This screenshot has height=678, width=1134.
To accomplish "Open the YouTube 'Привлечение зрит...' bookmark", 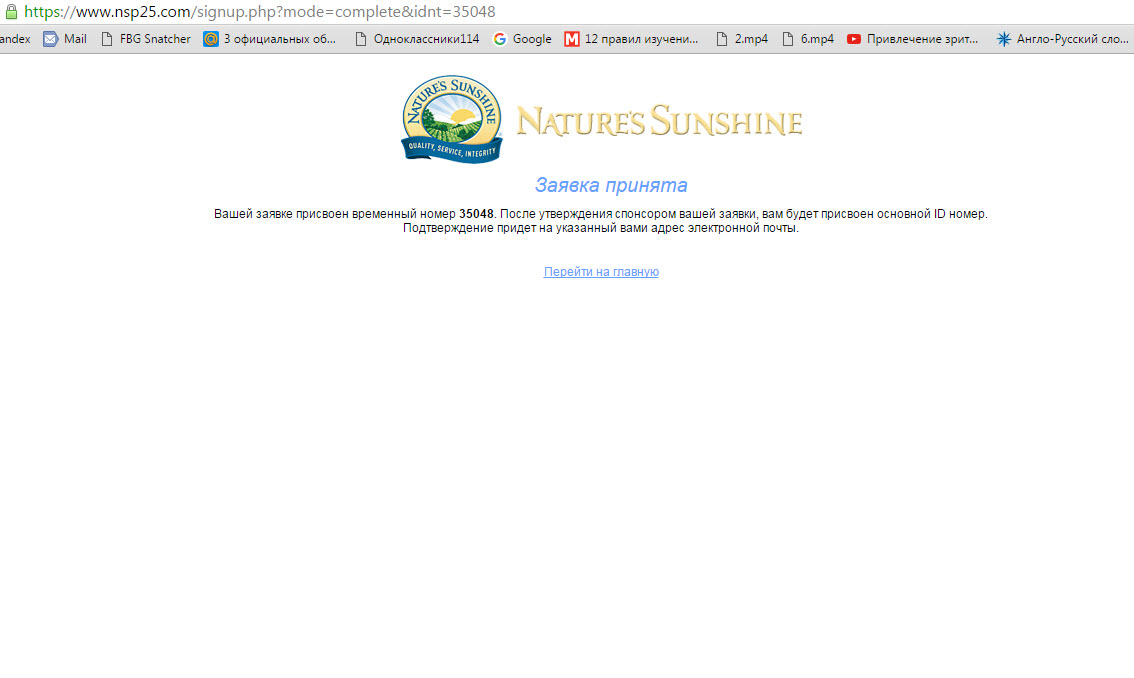I will point(913,39).
